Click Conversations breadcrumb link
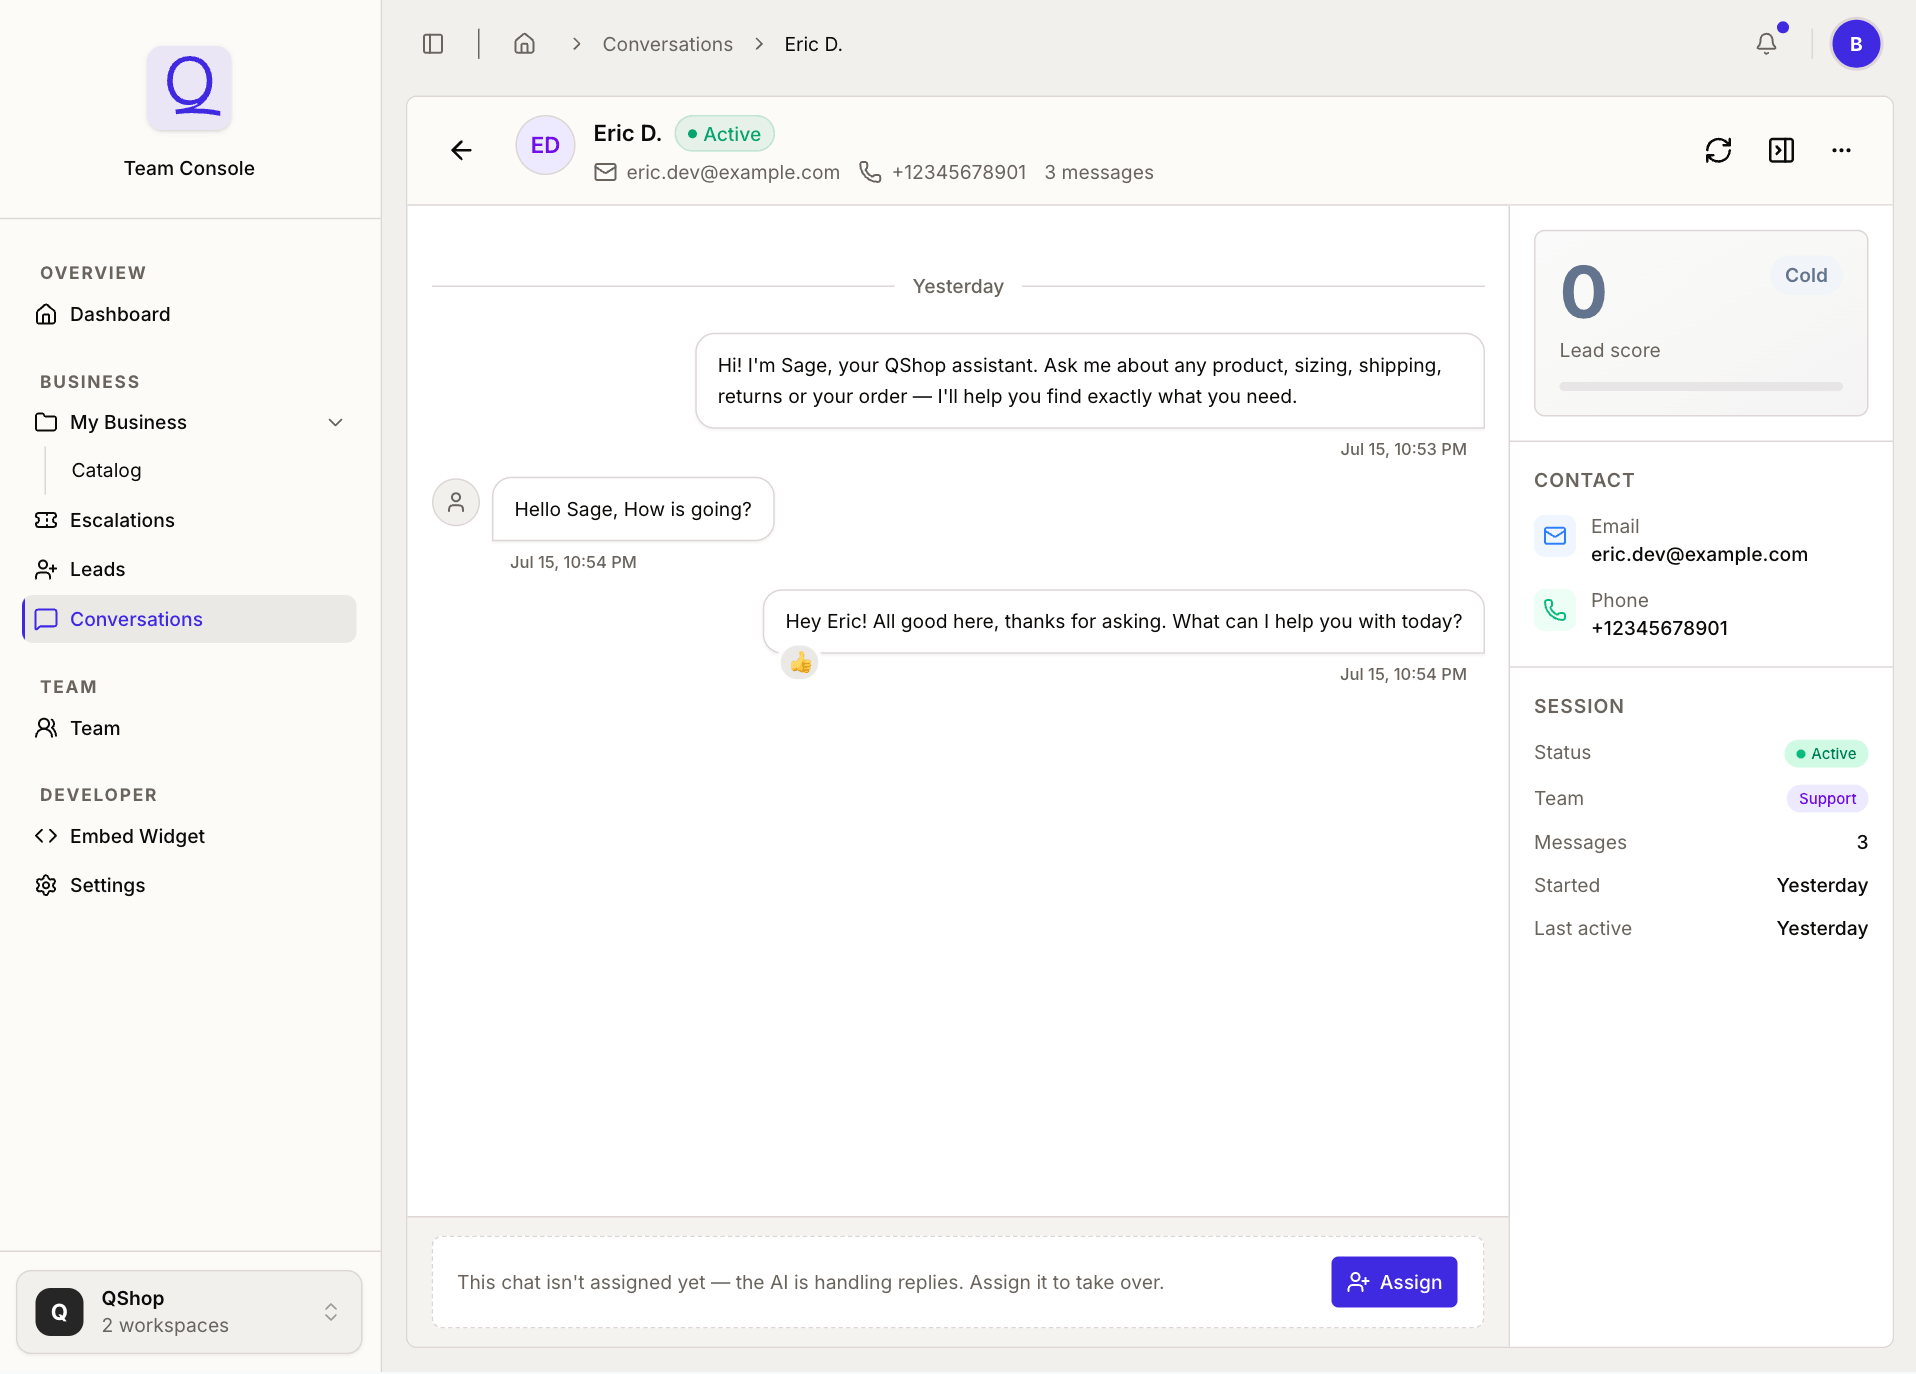 pos(667,44)
